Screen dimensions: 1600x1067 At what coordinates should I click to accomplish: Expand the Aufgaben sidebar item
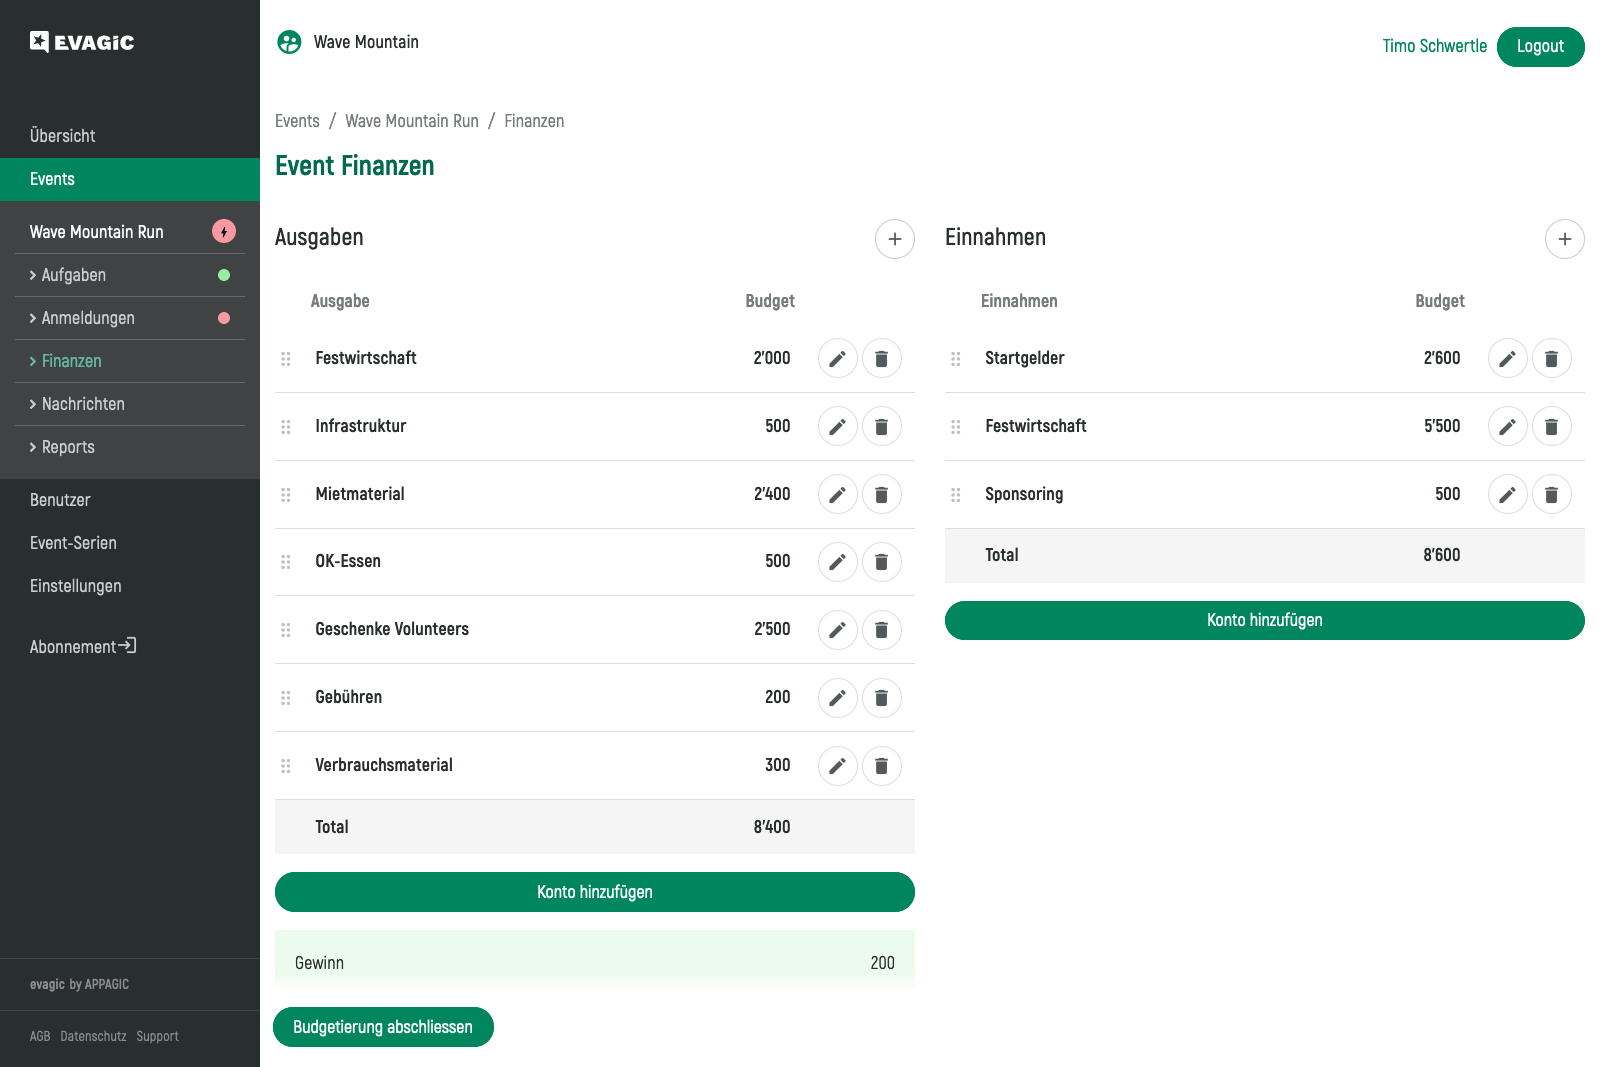(x=73, y=275)
